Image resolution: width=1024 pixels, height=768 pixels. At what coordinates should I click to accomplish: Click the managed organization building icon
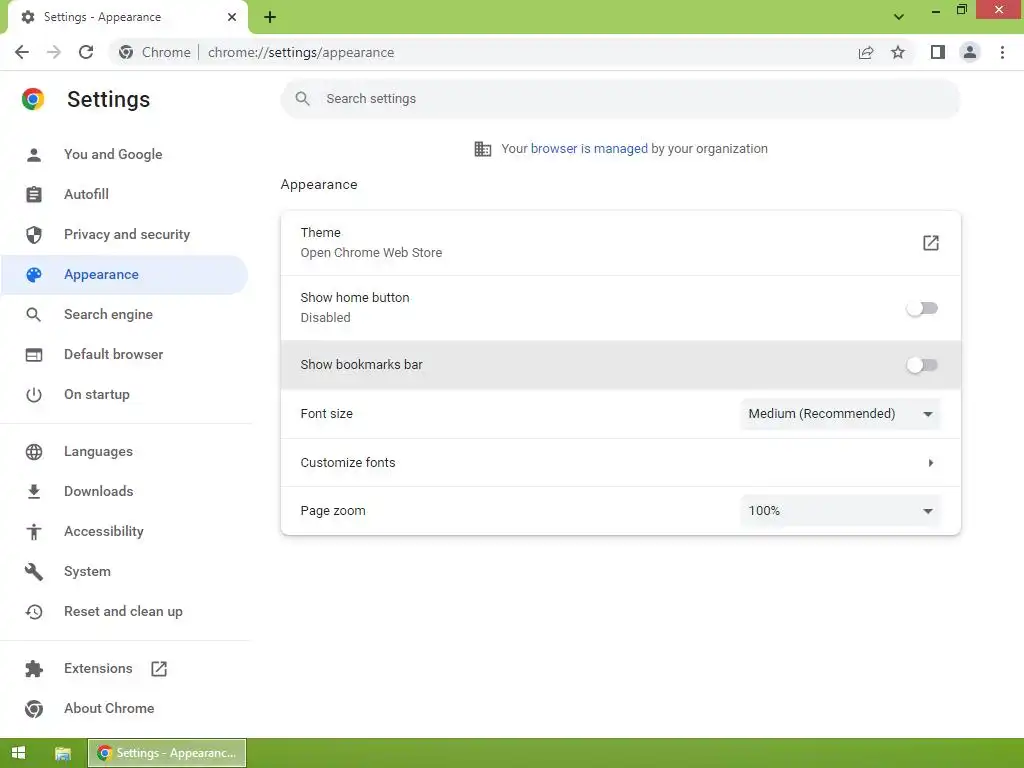[483, 149]
